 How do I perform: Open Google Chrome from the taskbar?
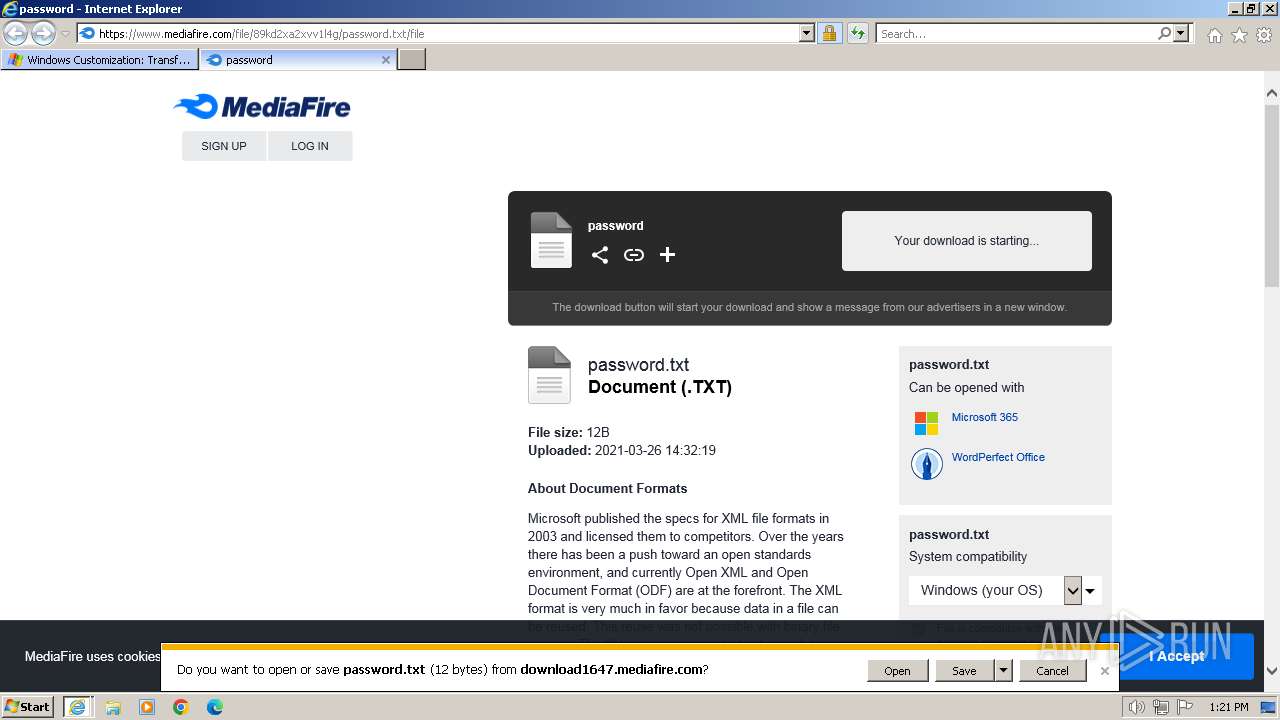coord(181,707)
